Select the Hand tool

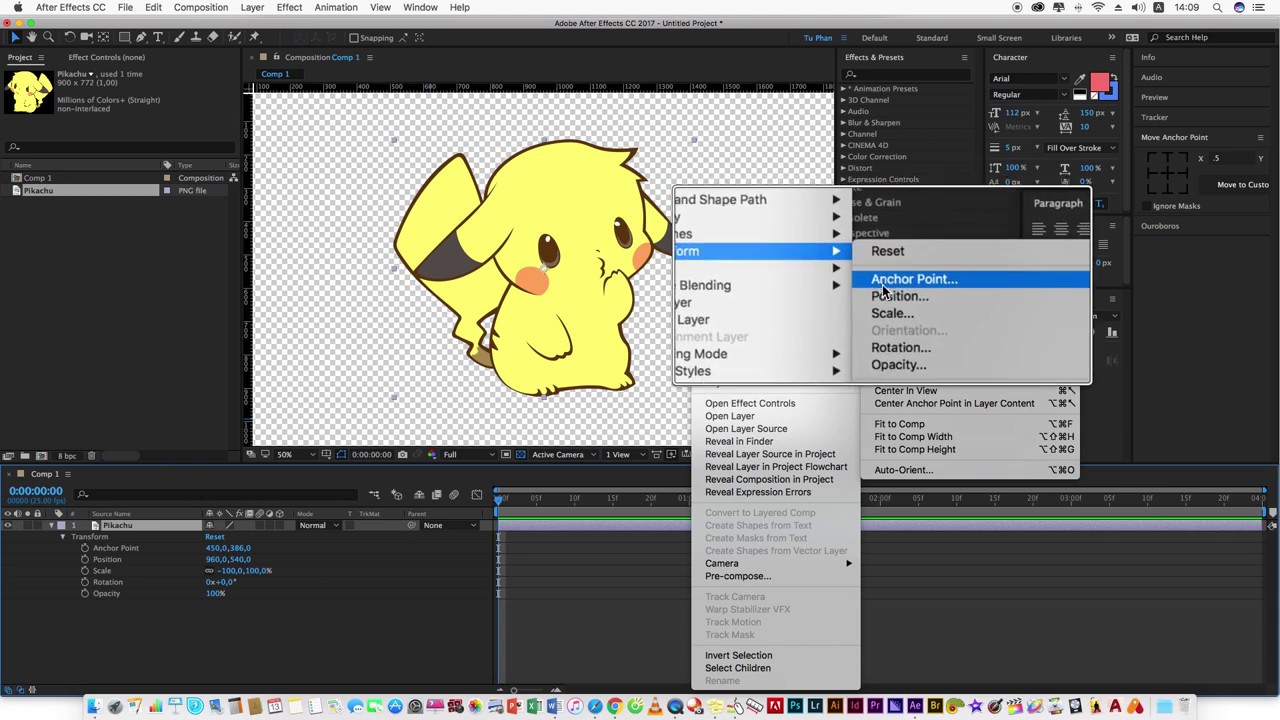(32, 37)
